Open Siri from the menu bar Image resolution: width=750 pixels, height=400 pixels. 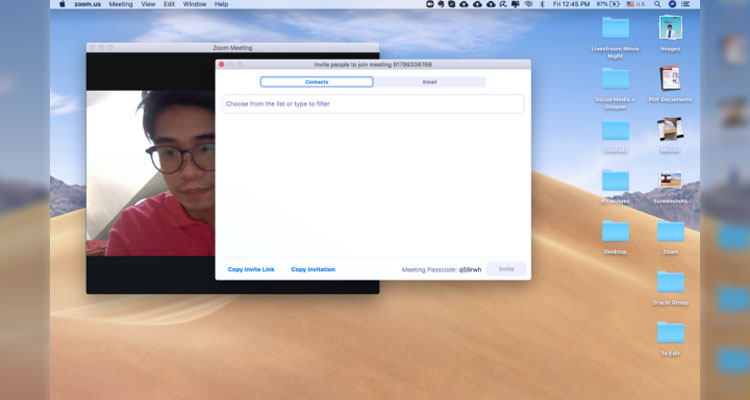[x=672, y=4]
